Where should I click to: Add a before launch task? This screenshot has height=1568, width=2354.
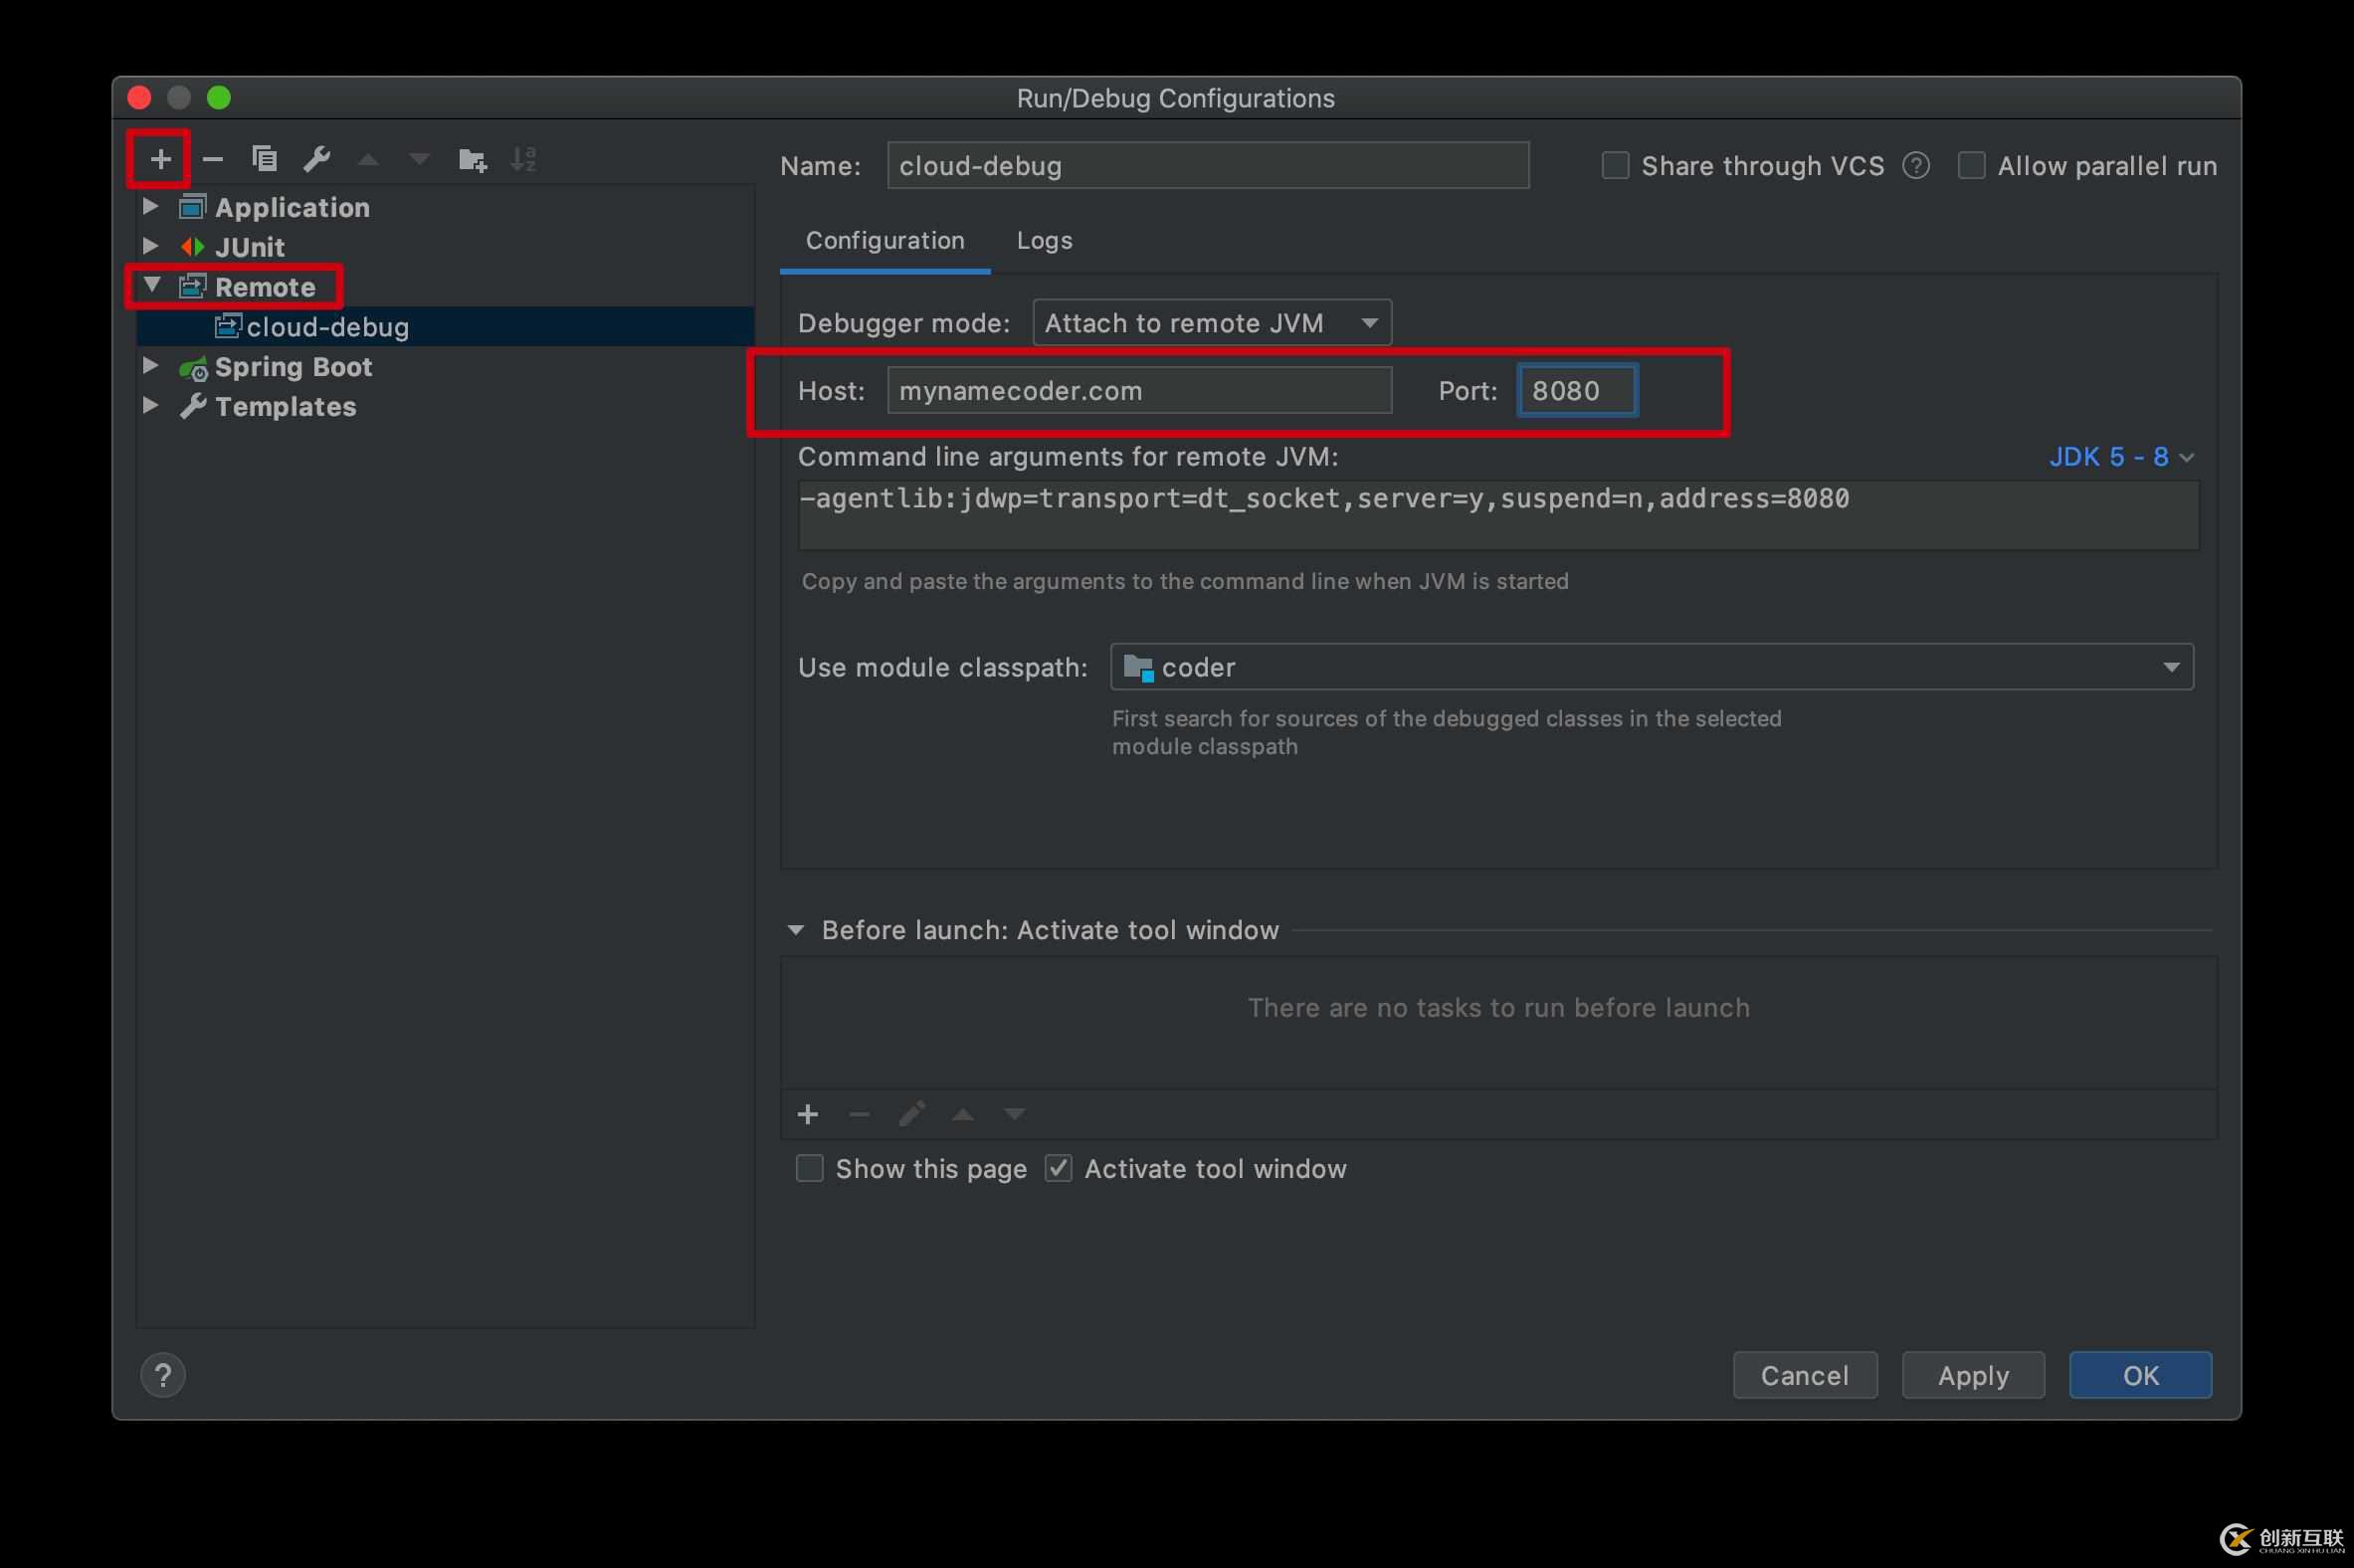(x=808, y=1114)
